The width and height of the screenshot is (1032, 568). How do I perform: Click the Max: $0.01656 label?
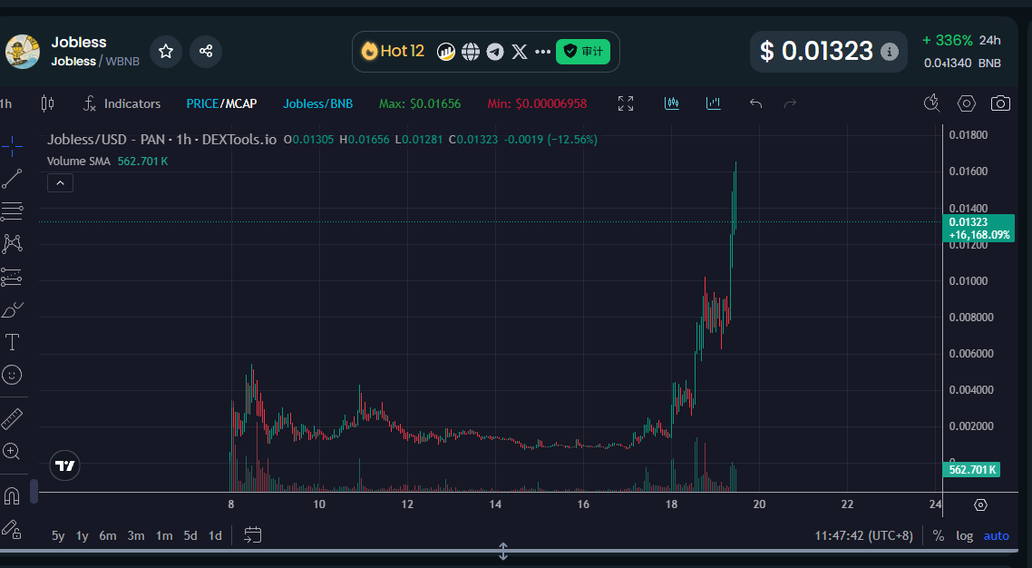coord(420,103)
